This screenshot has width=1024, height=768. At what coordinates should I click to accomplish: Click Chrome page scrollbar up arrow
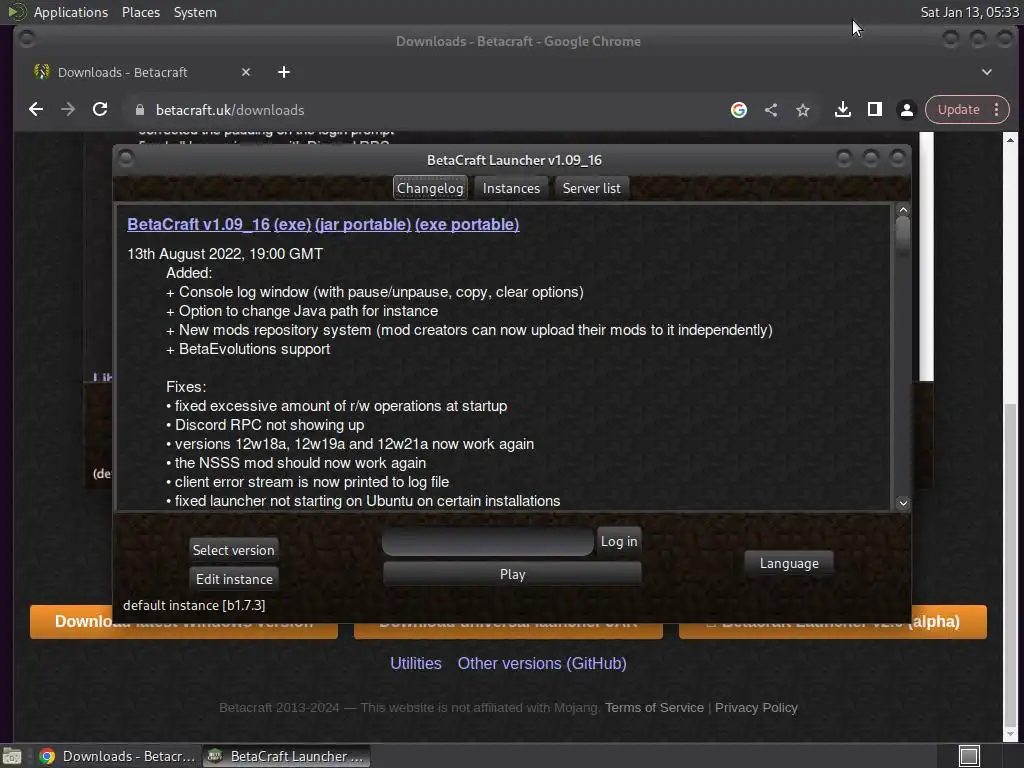1010,139
